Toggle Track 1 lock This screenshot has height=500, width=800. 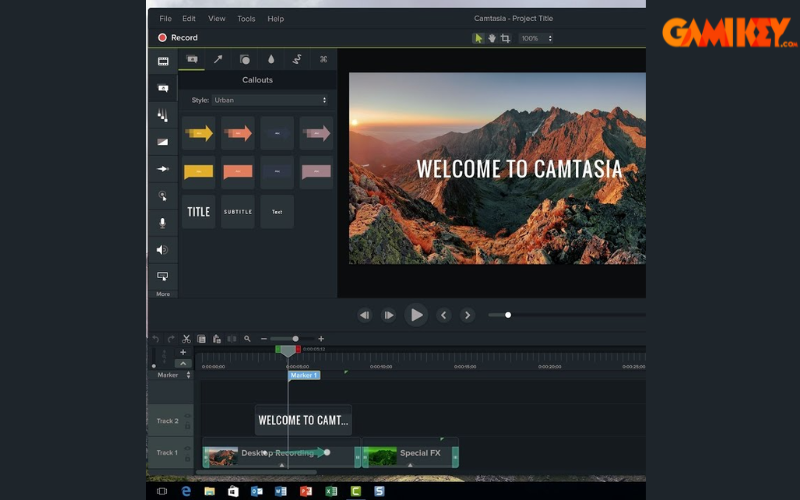(x=187, y=458)
